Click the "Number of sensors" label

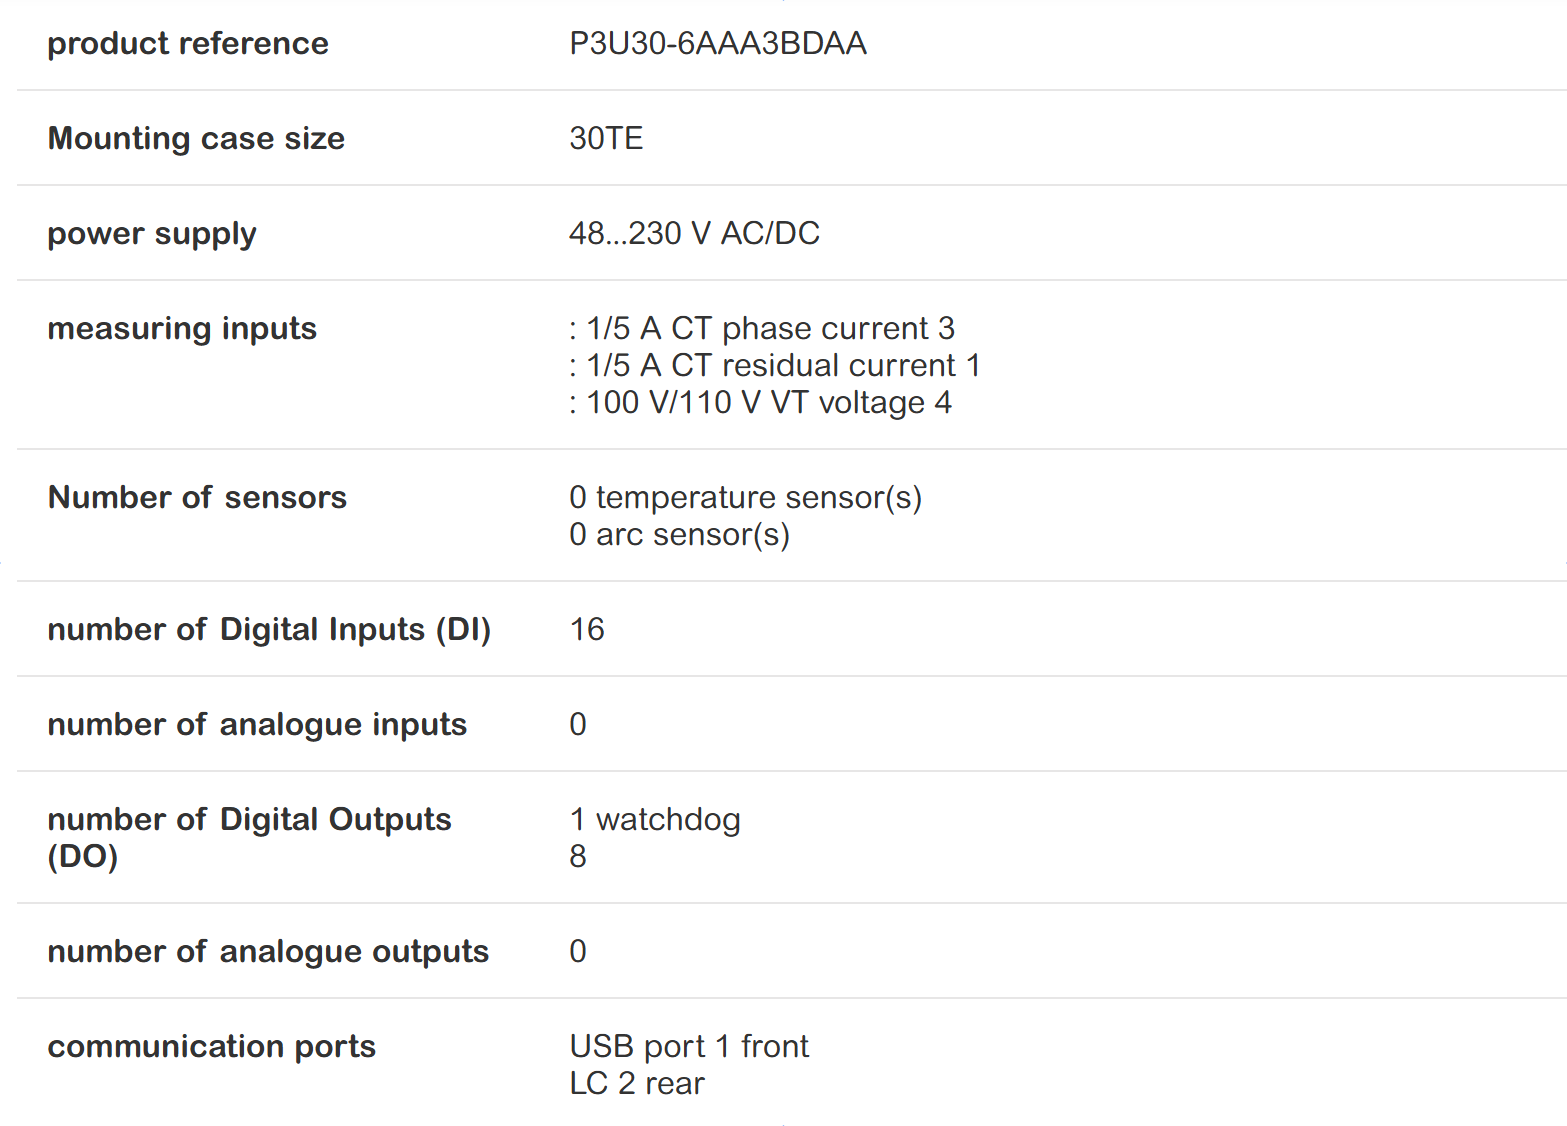pyautogui.click(x=197, y=497)
